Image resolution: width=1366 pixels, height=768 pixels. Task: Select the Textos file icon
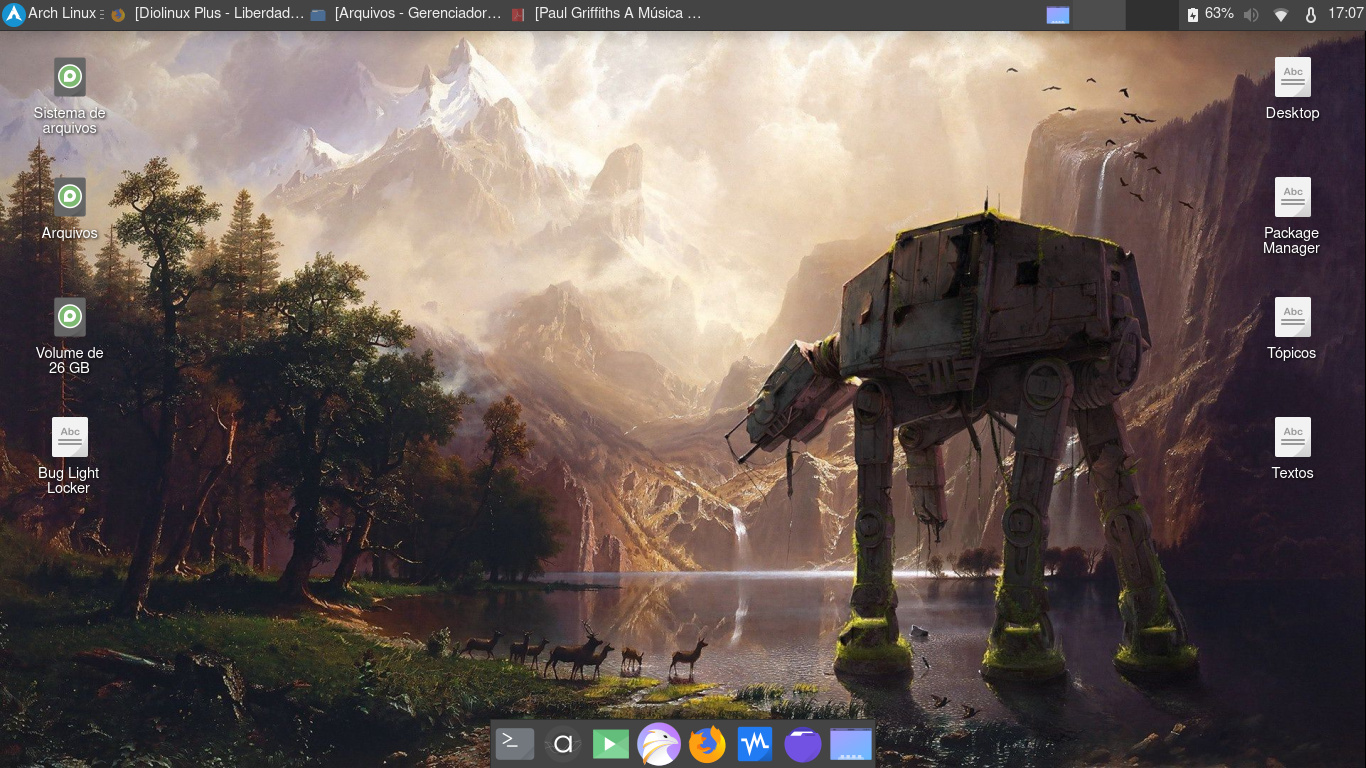(1292, 448)
